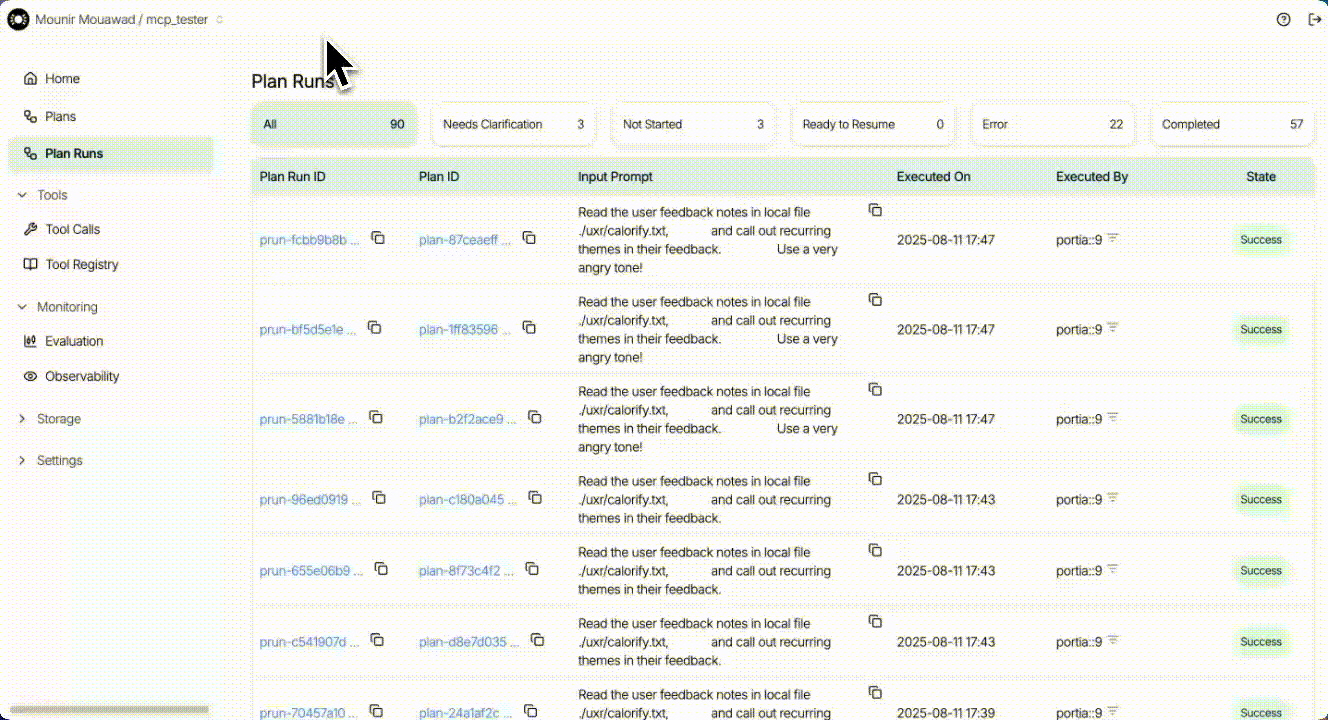Select Plan Runs in sidebar

pos(110,153)
